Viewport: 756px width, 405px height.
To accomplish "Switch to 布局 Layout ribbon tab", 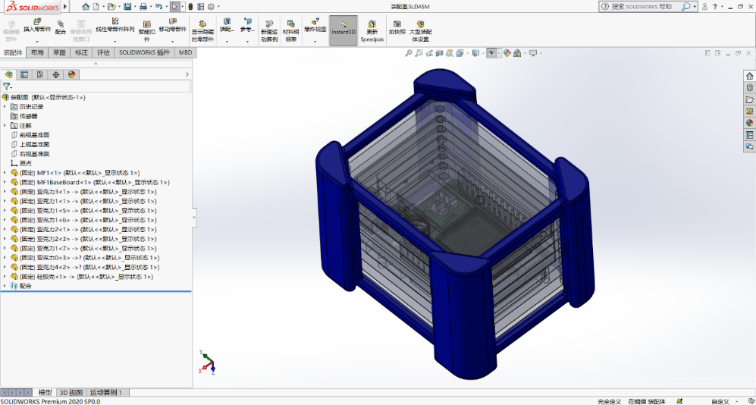I will tap(37, 53).
